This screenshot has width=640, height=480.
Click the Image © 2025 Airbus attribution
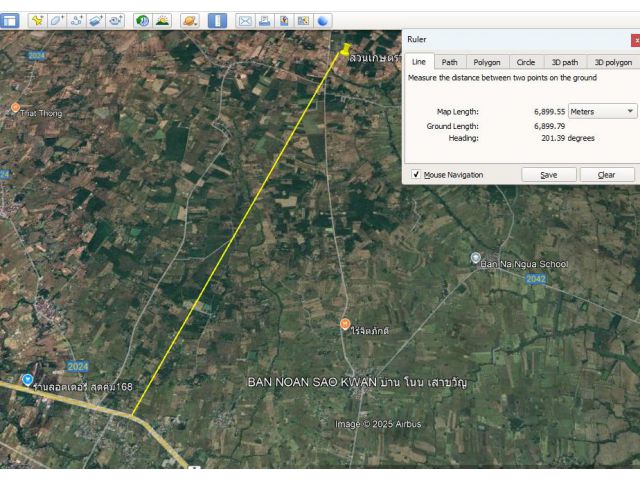tap(378, 424)
